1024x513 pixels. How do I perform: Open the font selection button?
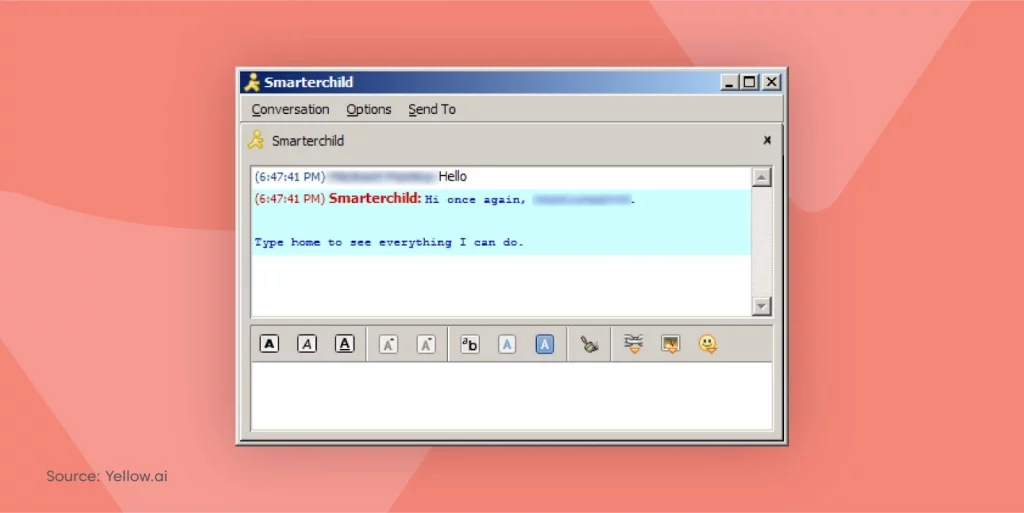(x=470, y=344)
